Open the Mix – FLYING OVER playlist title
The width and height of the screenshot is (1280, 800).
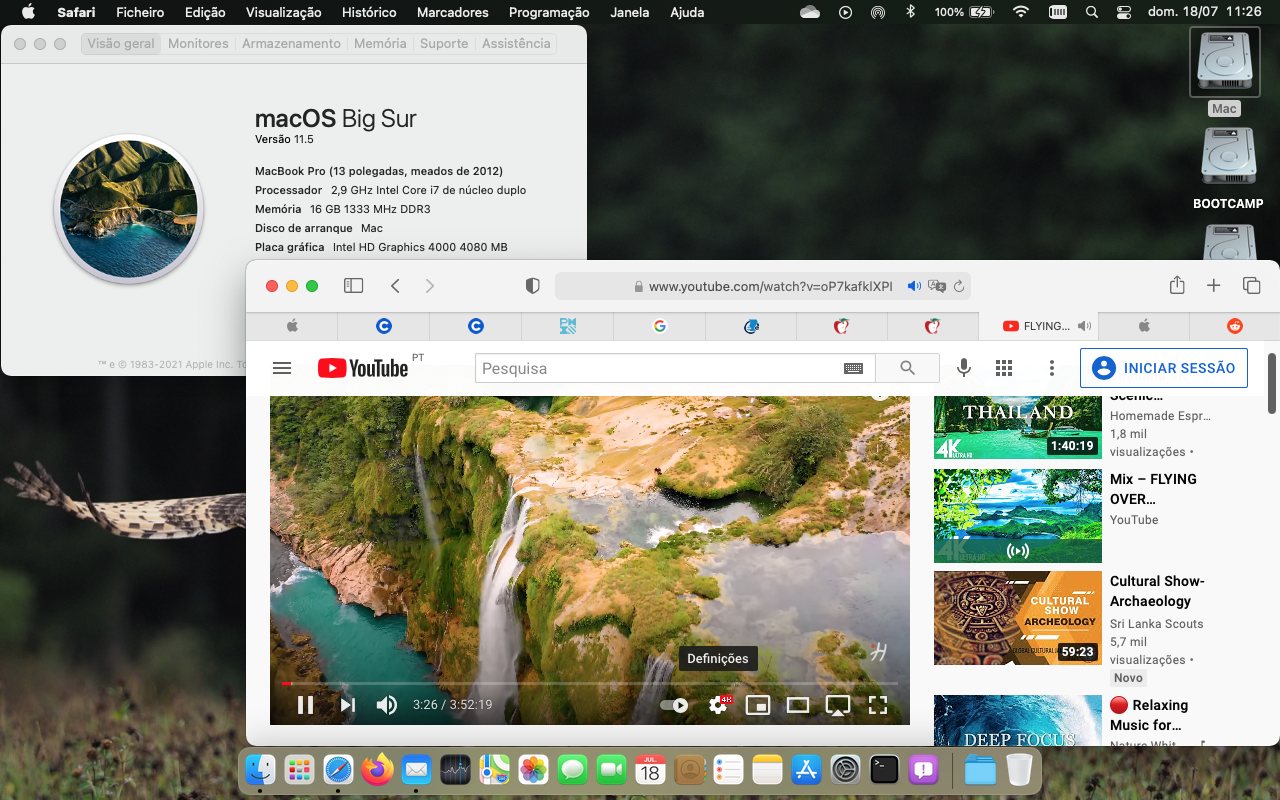tap(1153, 489)
